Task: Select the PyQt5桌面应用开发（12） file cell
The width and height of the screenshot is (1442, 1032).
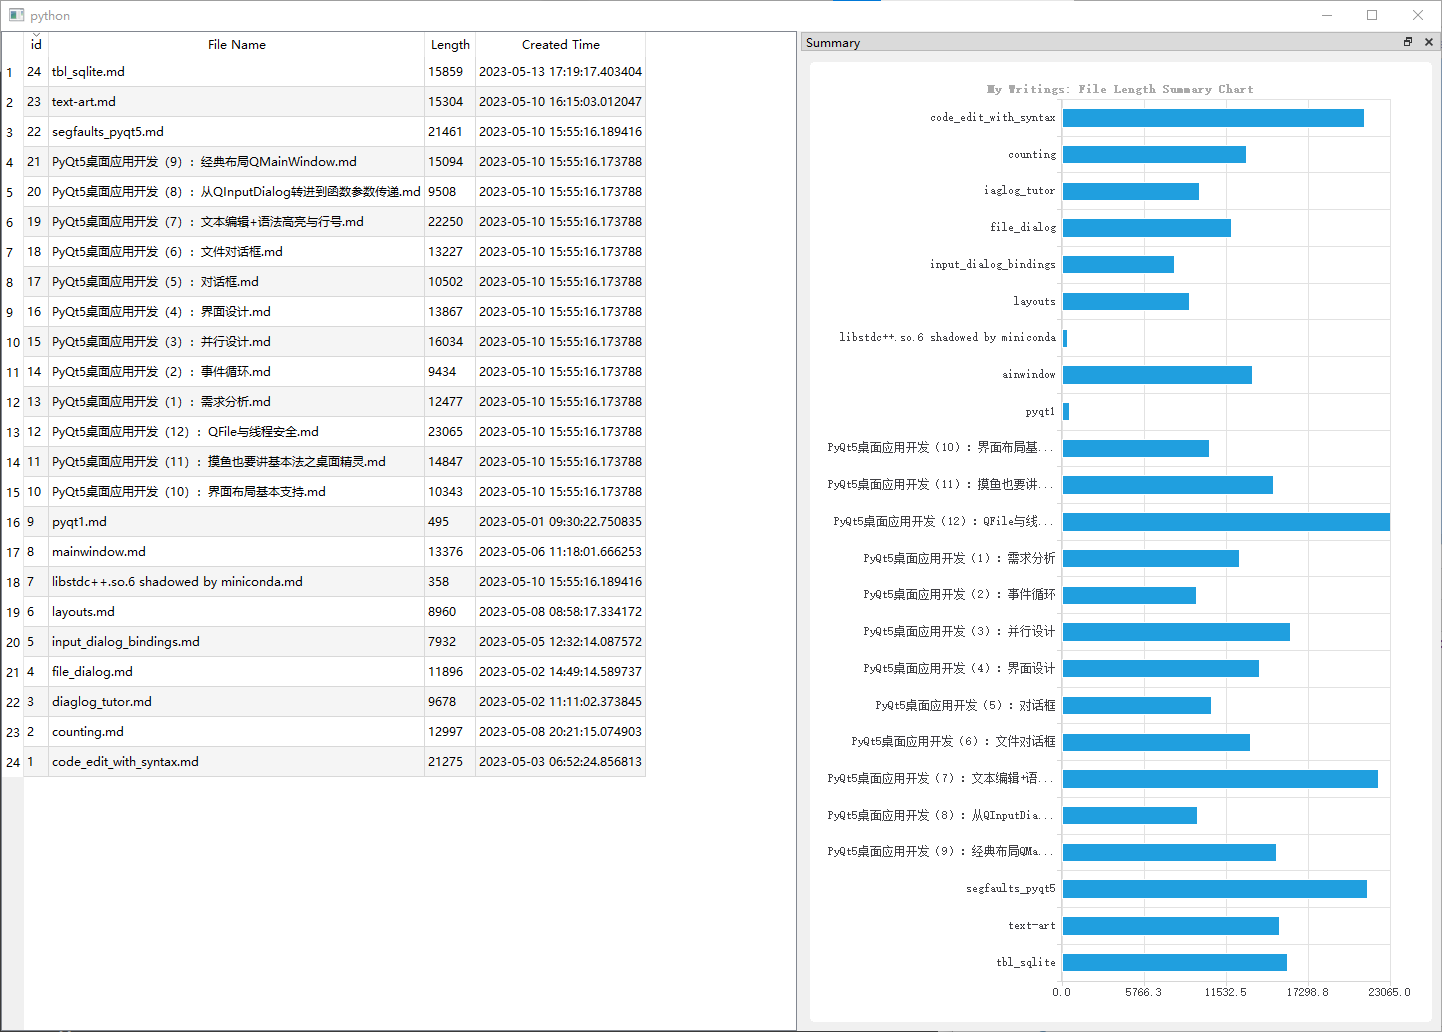Action: point(237,432)
